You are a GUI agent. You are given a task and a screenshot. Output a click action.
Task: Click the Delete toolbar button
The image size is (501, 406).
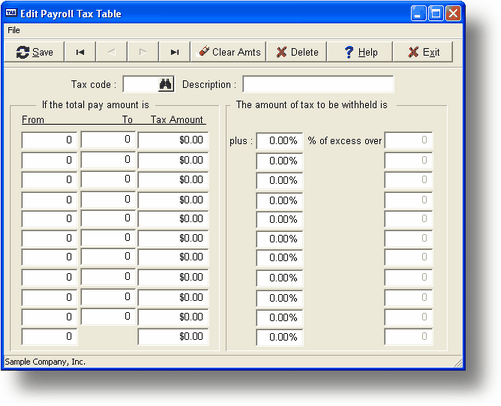(x=297, y=52)
